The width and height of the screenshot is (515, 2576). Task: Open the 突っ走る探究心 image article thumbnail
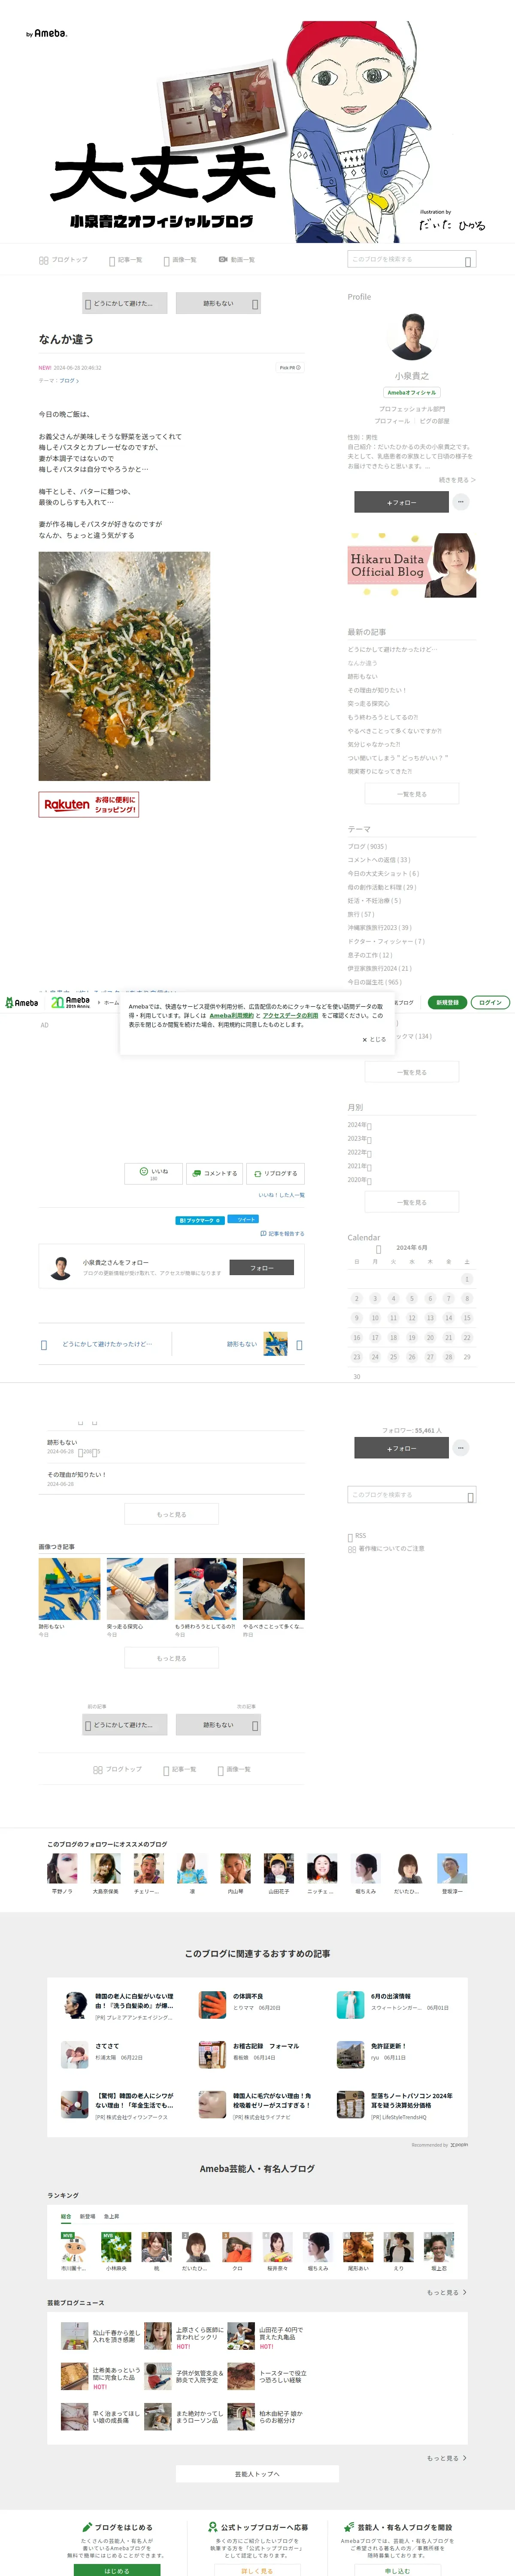[x=137, y=1589]
